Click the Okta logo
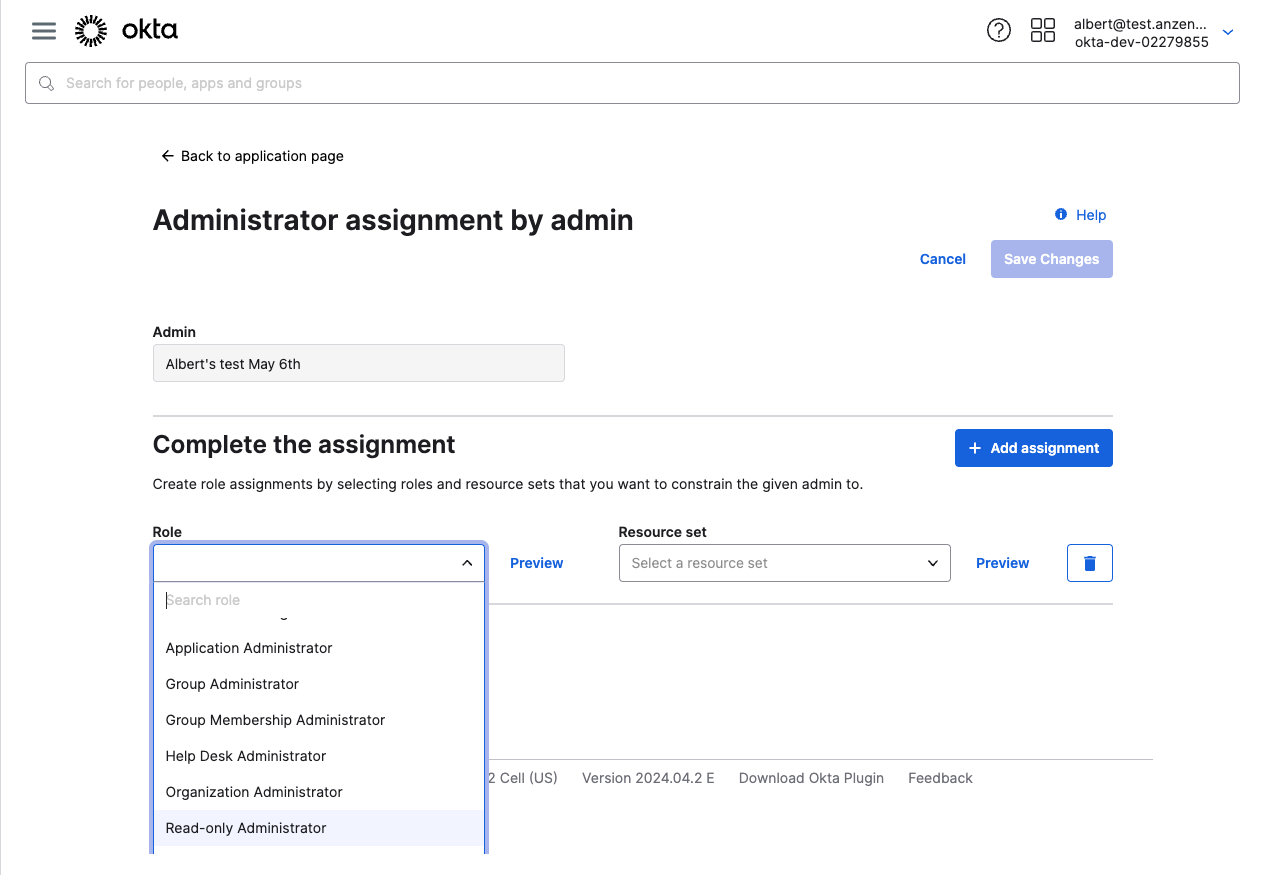The height and width of the screenshot is (875, 1264). [x=126, y=31]
